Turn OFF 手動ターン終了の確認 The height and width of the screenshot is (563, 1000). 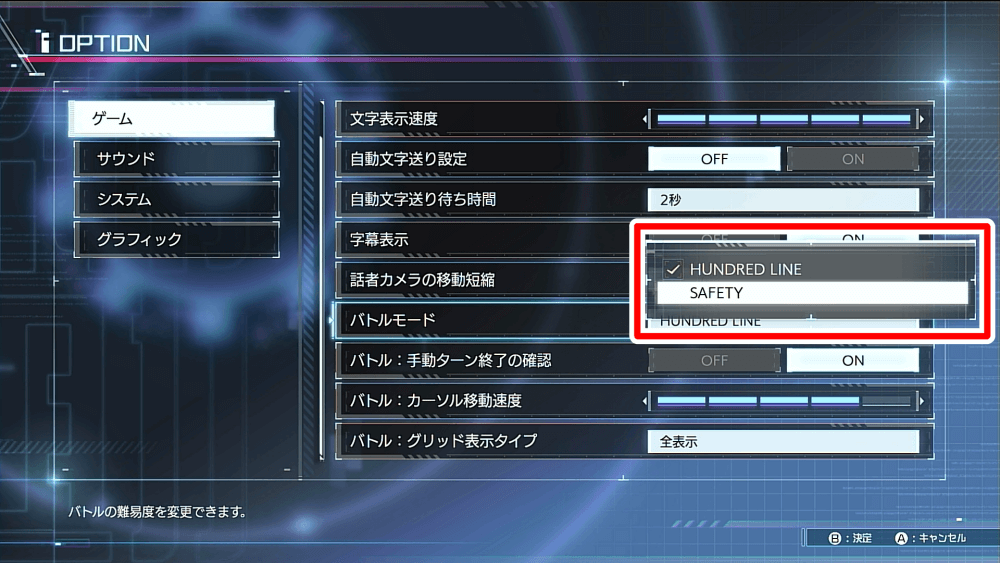[714, 360]
